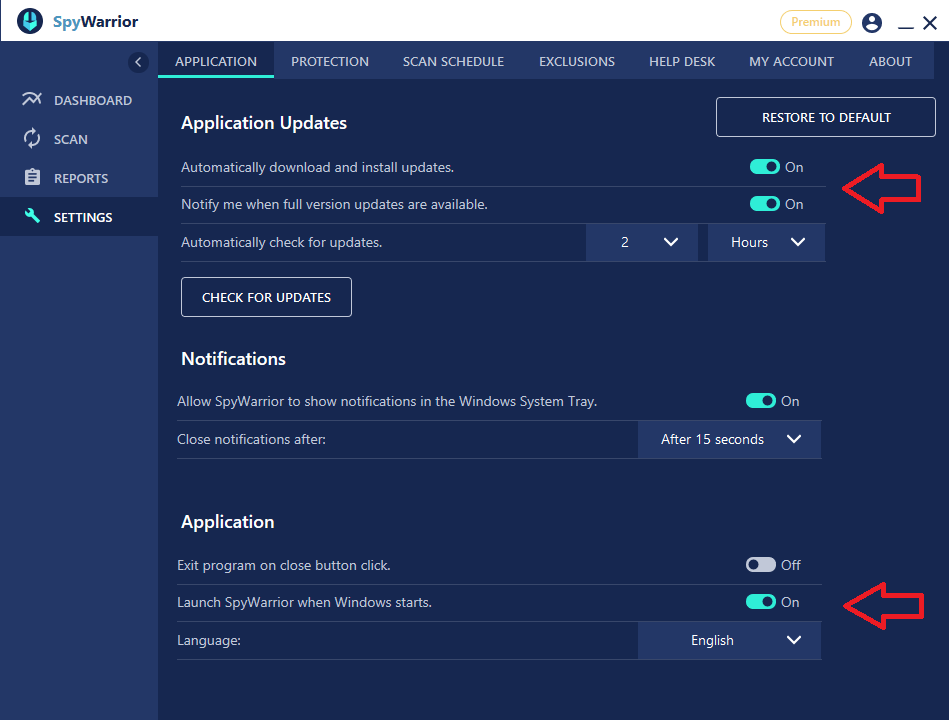This screenshot has height=720, width=949.
Task: Turn off automatic download and install updates
Action: pyautogui.click(x=764, y=167)
